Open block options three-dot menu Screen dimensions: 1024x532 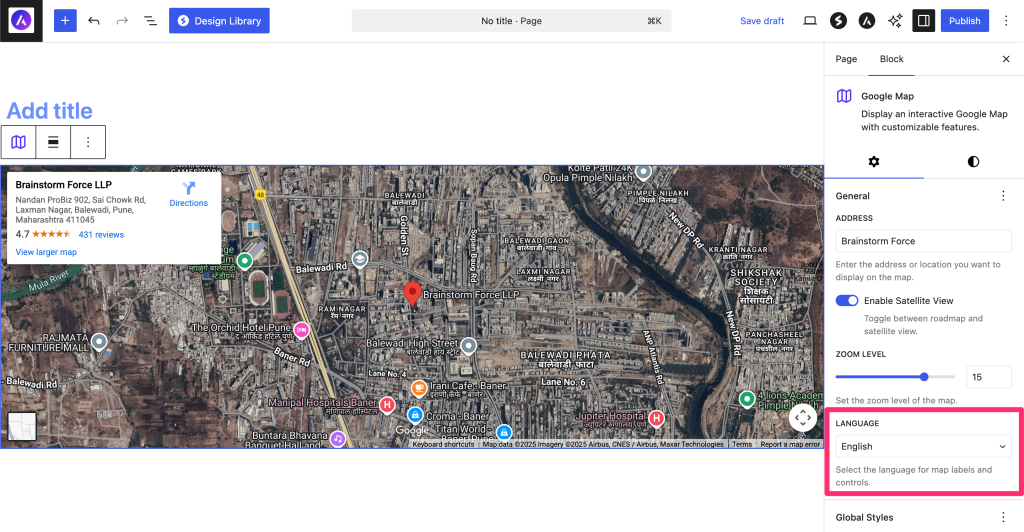pos(88,142)
